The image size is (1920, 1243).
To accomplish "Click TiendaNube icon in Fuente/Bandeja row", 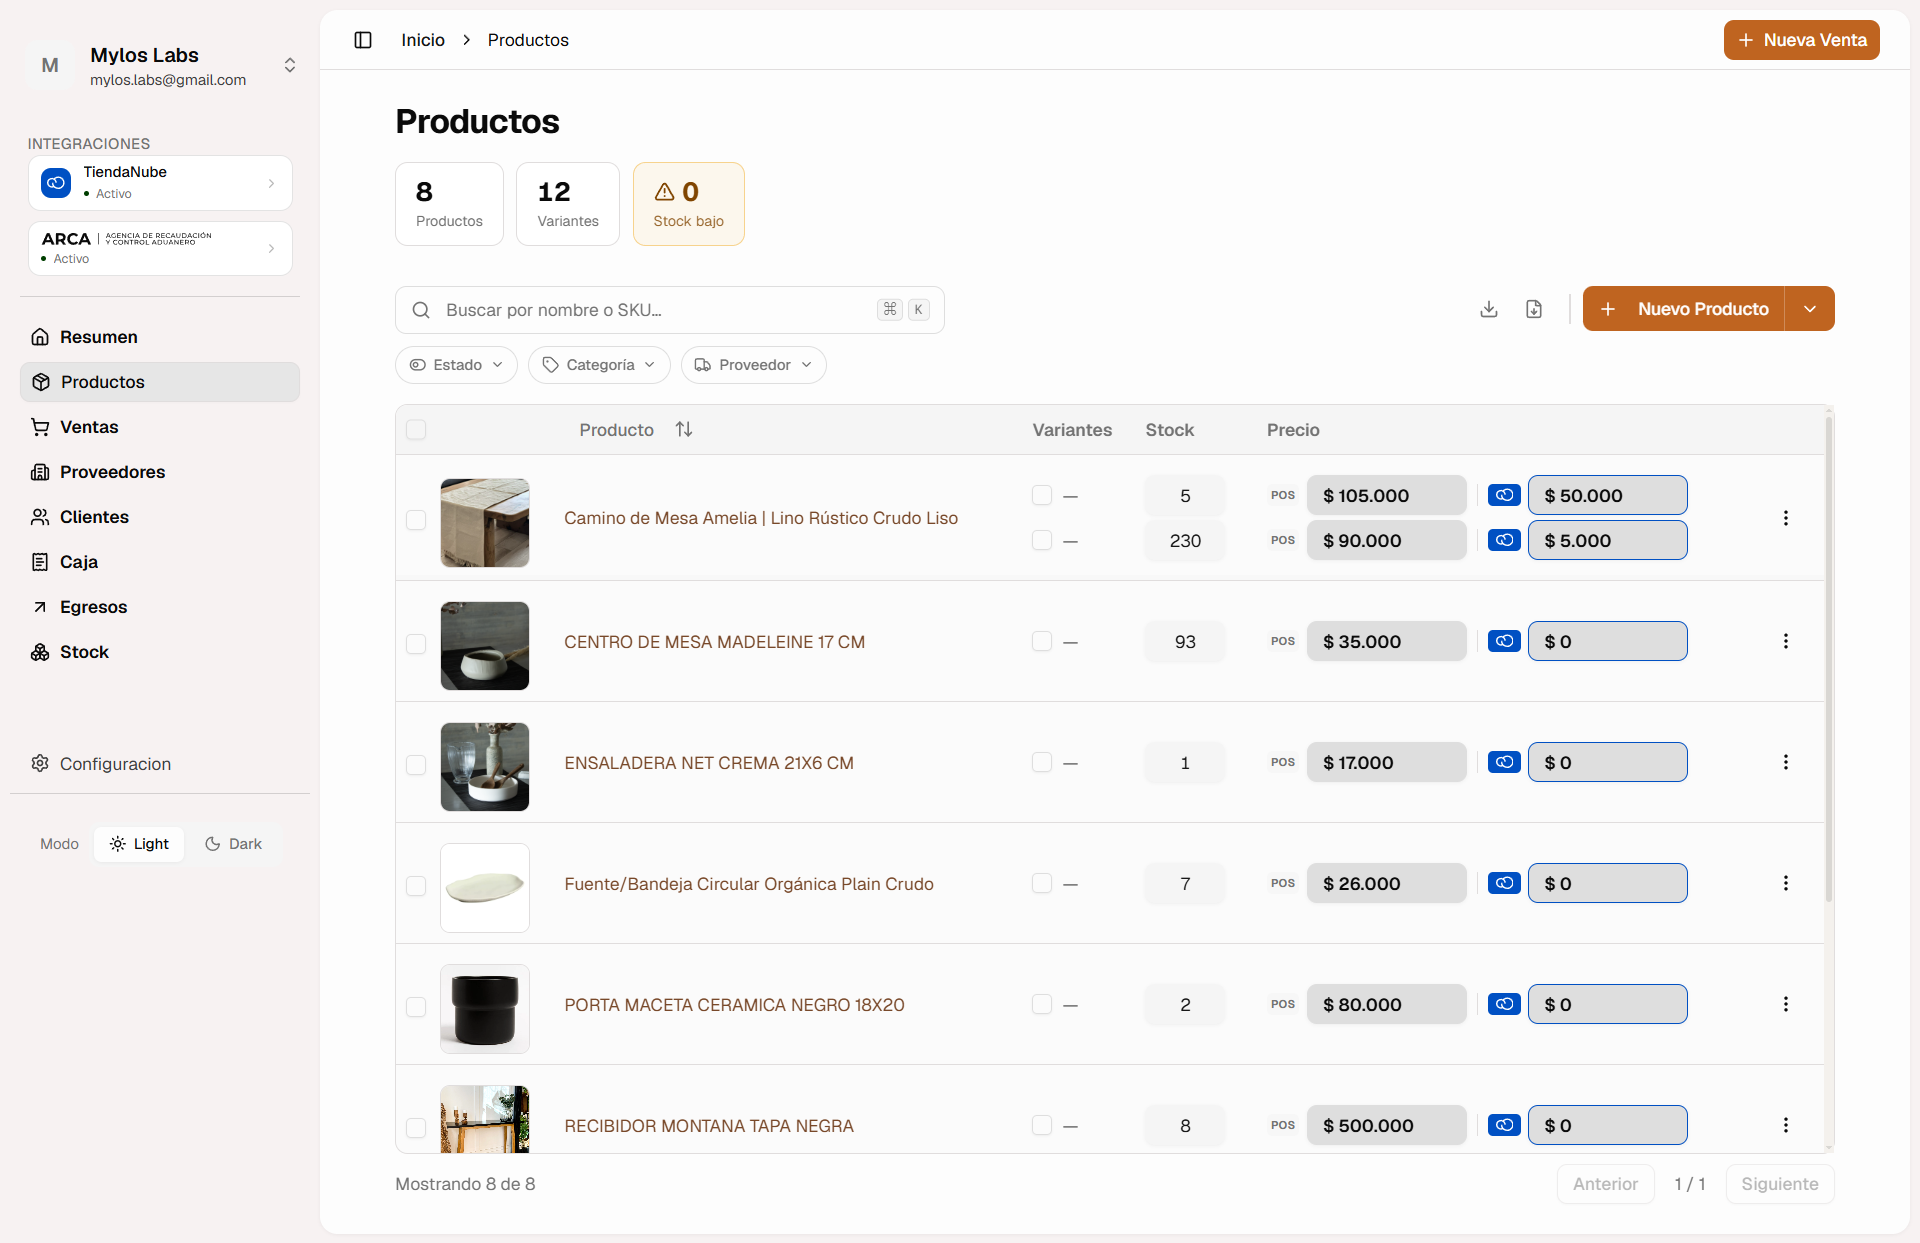I will 1504,883.
